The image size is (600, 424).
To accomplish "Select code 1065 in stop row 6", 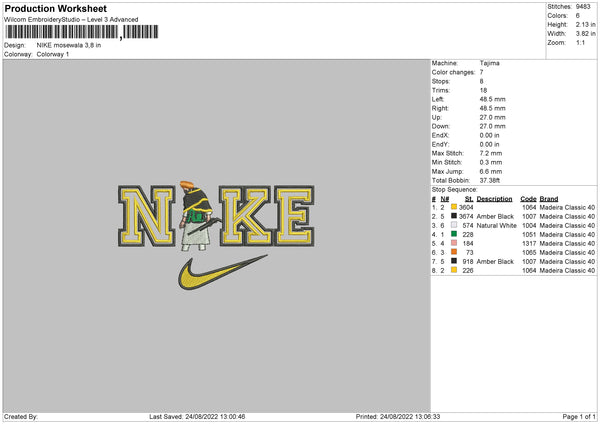I will click(529, 253).
